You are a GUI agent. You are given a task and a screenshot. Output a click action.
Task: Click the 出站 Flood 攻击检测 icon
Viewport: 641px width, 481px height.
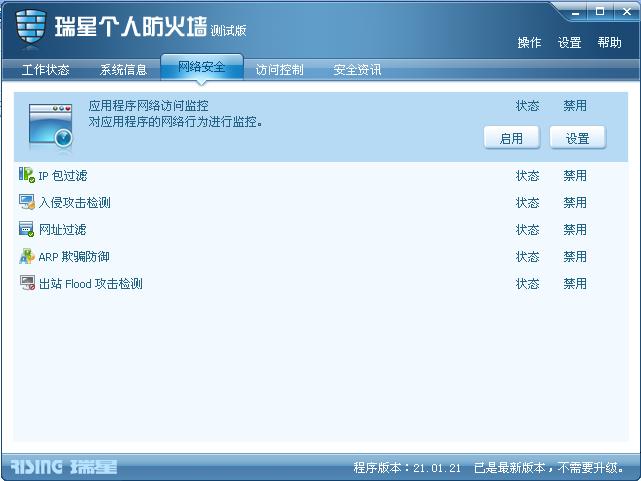tap(27, 283)
